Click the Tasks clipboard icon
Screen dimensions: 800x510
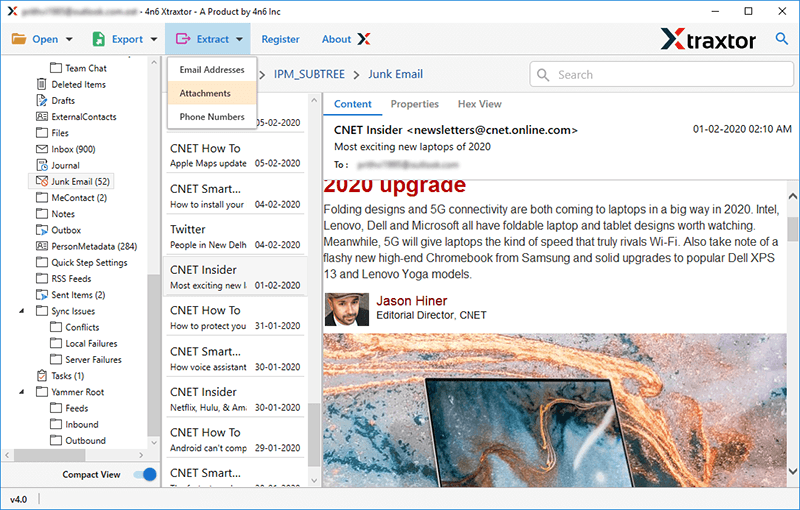click(x=42, y=376)
